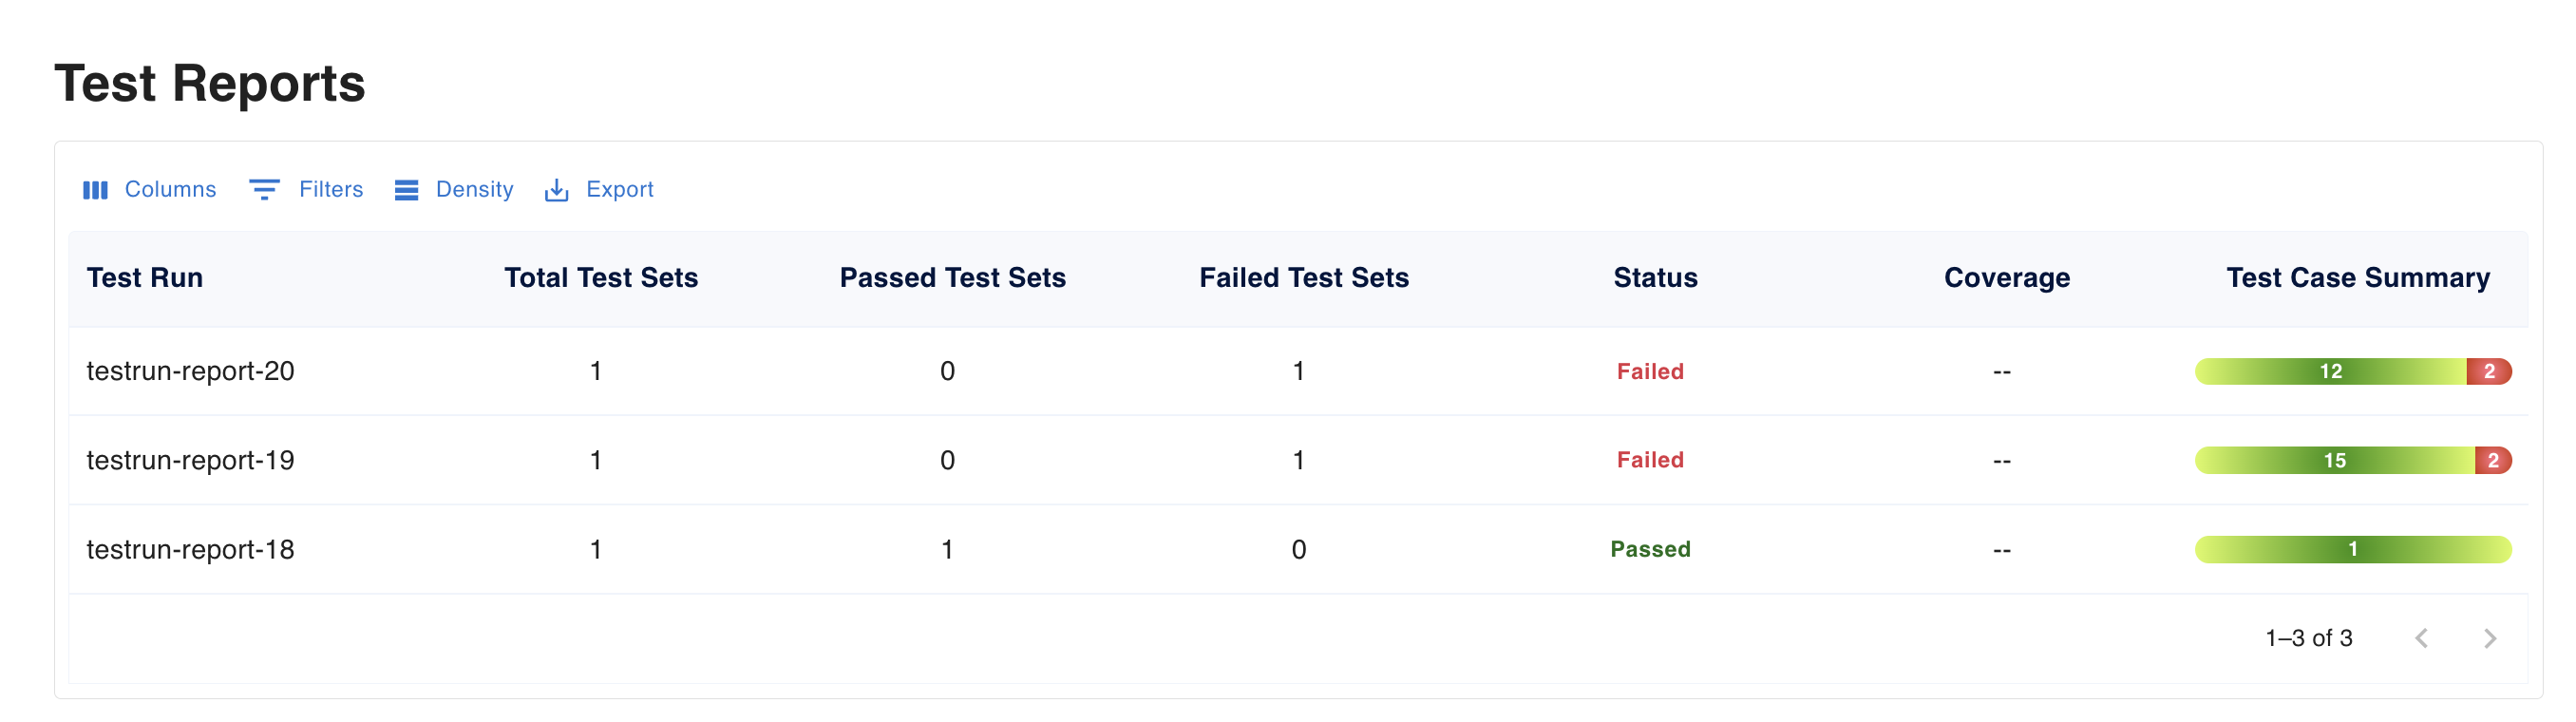Open the Filters icon
The image size is (2576, 722).
264,189
